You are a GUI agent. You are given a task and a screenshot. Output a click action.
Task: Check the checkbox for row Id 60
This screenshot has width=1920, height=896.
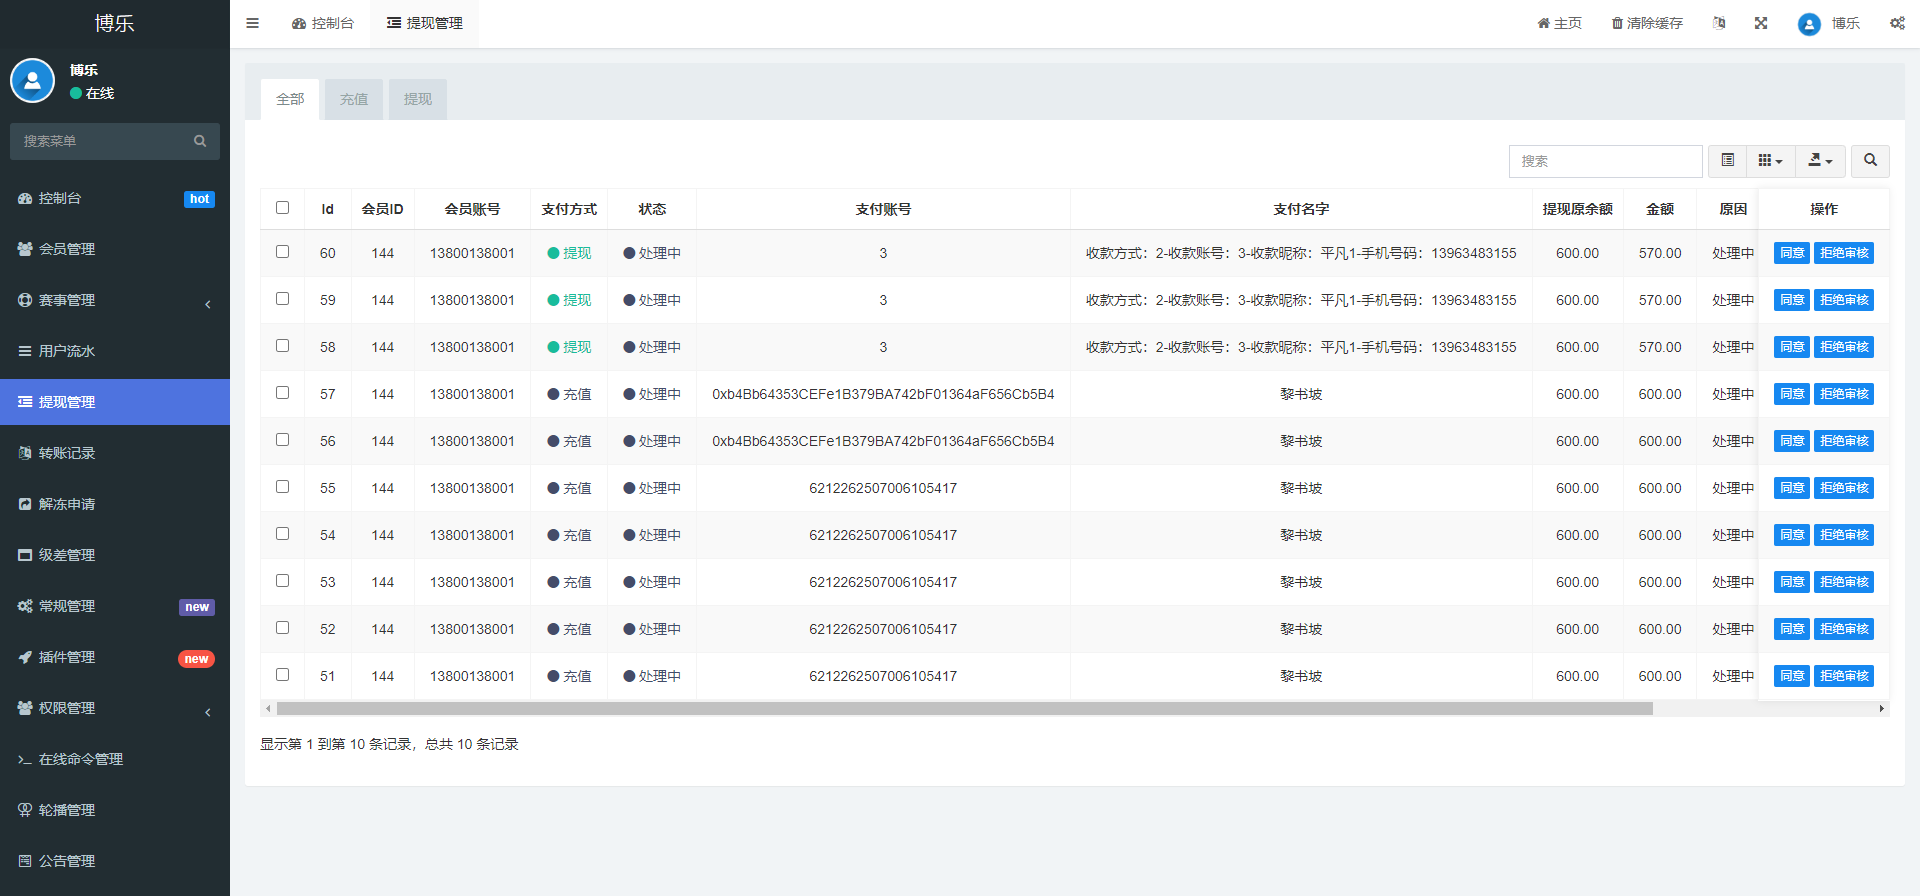click(x=282, y=252)
